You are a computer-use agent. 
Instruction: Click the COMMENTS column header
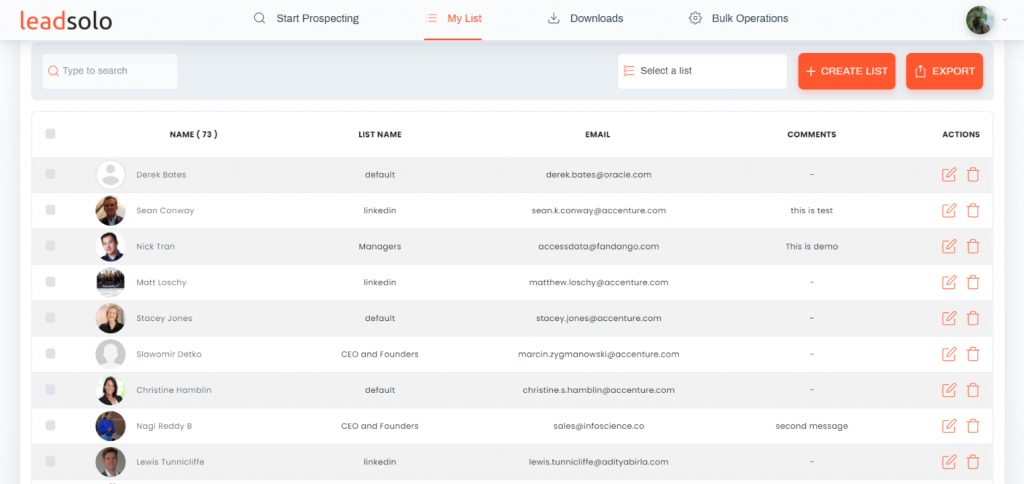pyautogui.click(x=811, y=135)
